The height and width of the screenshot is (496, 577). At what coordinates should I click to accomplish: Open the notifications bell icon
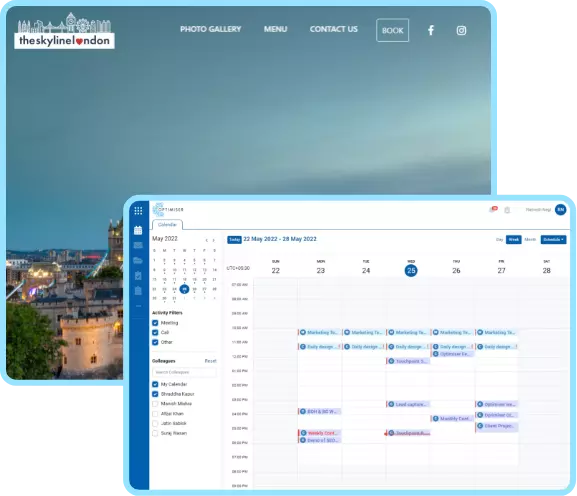492,210
